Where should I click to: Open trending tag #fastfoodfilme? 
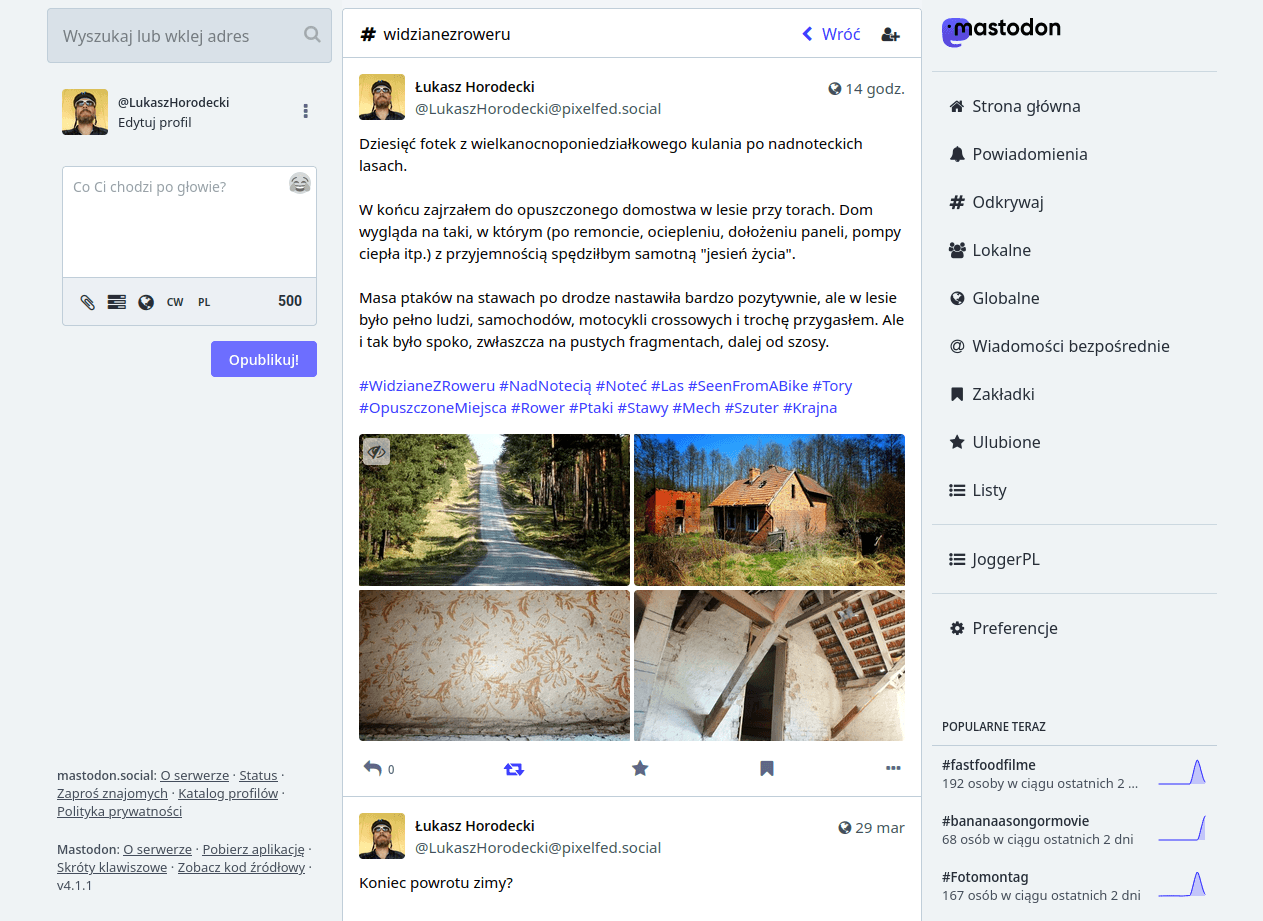[x=989, y=765]
